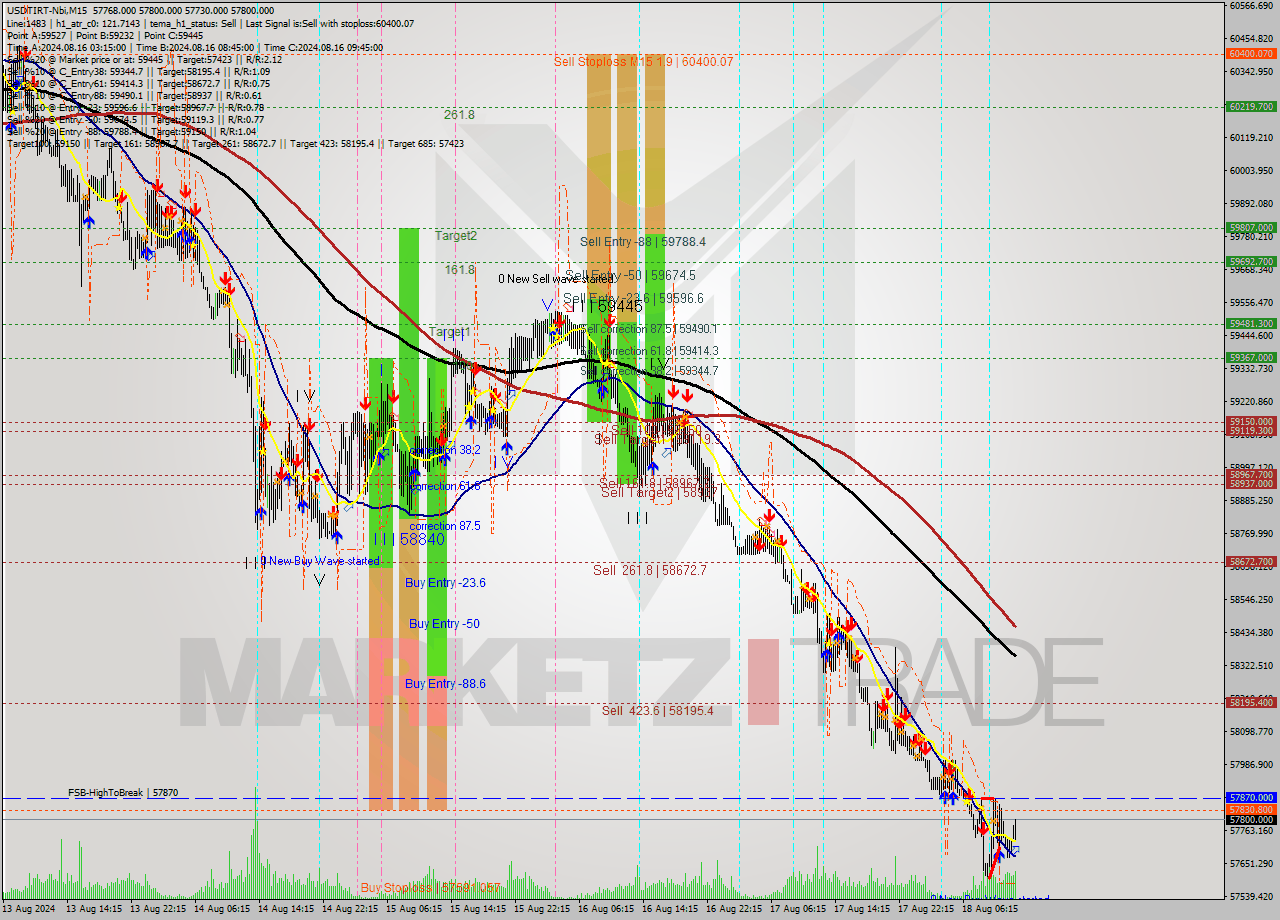The image size is (1280, 920).
Task: Select the red 59150.000 price tag
Action: click(x=1250, y=421)
